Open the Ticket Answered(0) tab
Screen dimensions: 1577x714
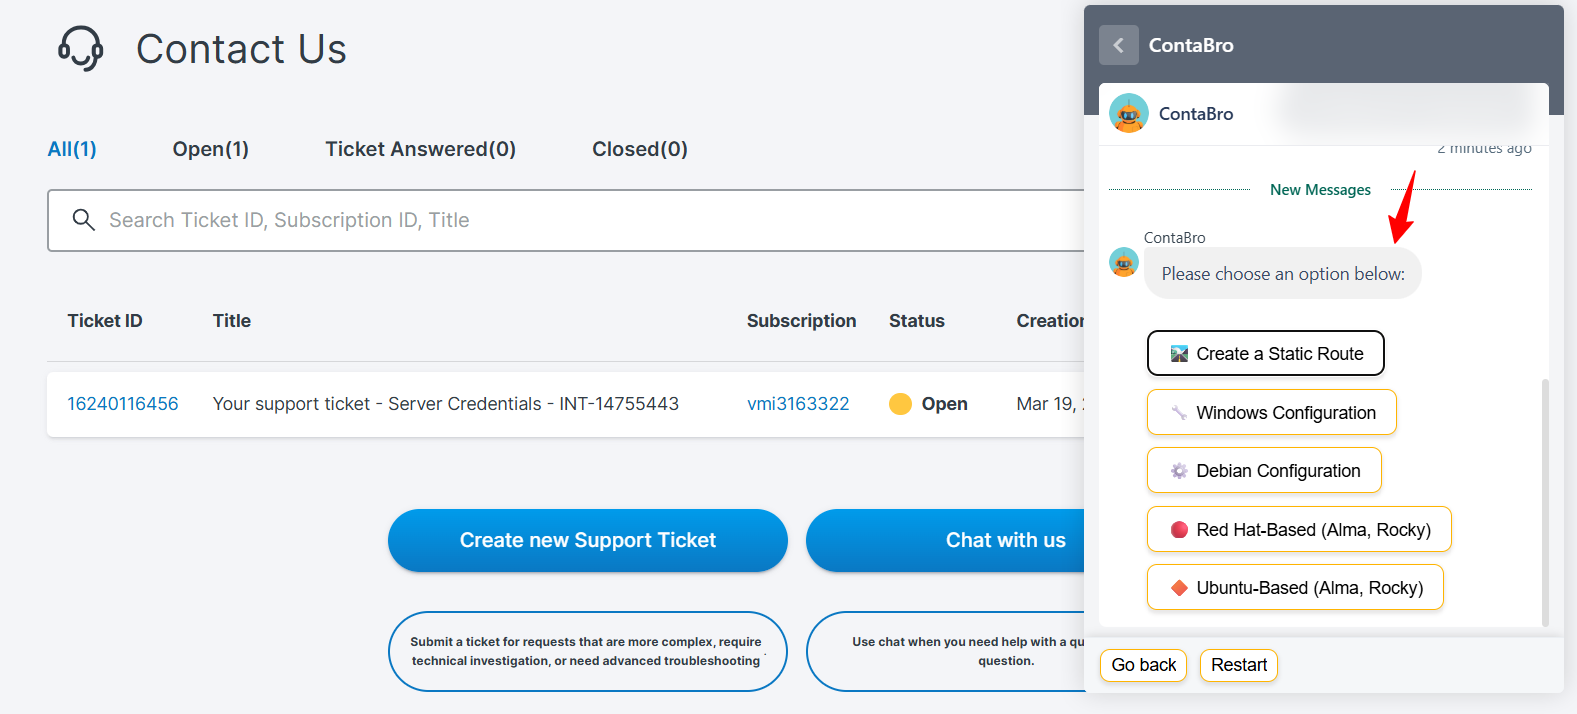420,149
